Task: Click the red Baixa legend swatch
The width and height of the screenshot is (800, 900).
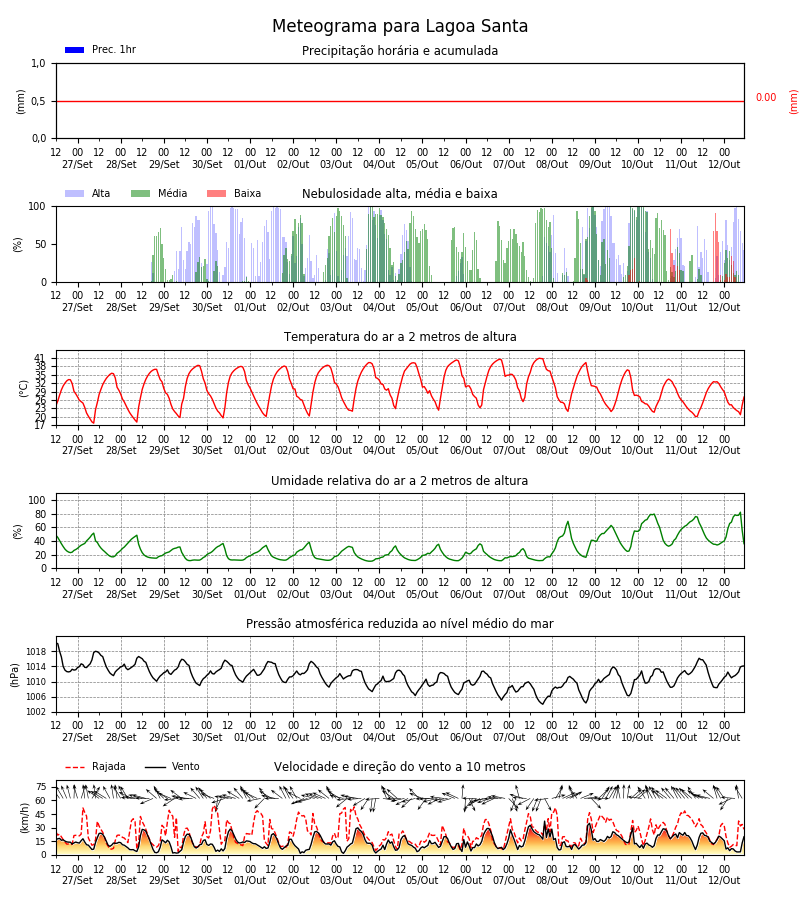Action: click(x=216, y=193)
